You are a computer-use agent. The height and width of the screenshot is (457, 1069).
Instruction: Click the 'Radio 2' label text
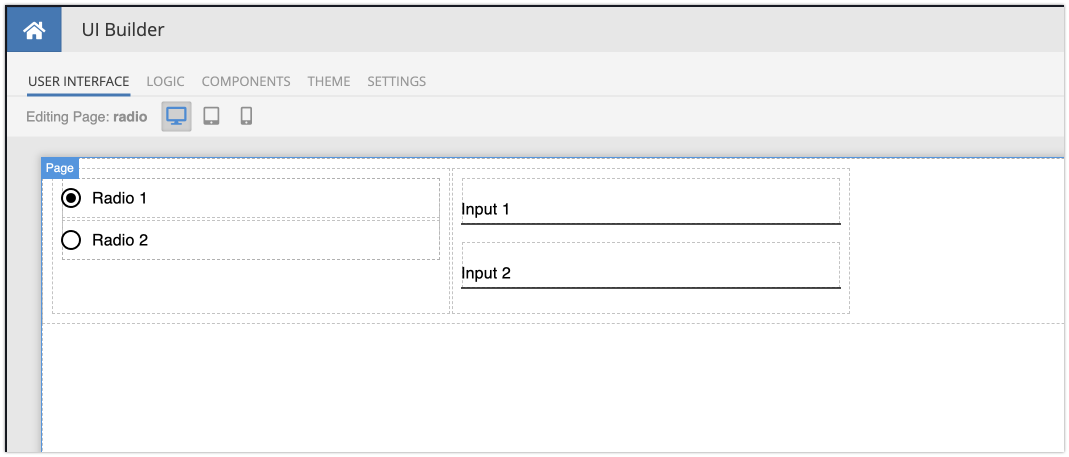(119, 240)
